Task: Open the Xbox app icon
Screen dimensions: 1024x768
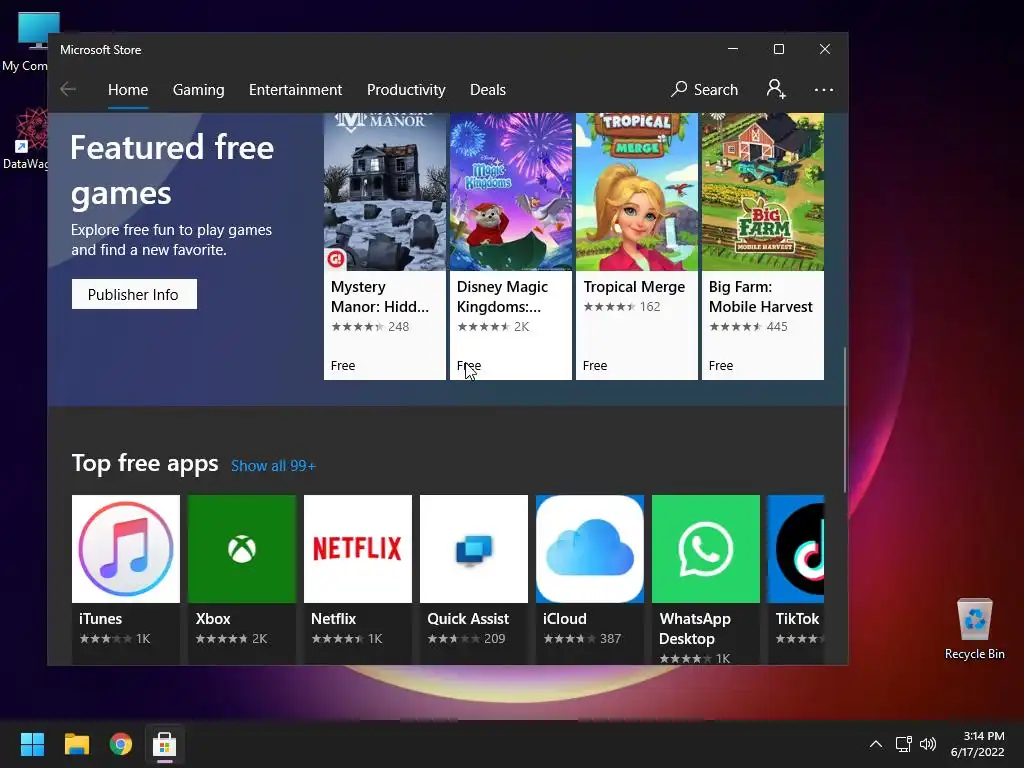Action: (x=242, y=549)
